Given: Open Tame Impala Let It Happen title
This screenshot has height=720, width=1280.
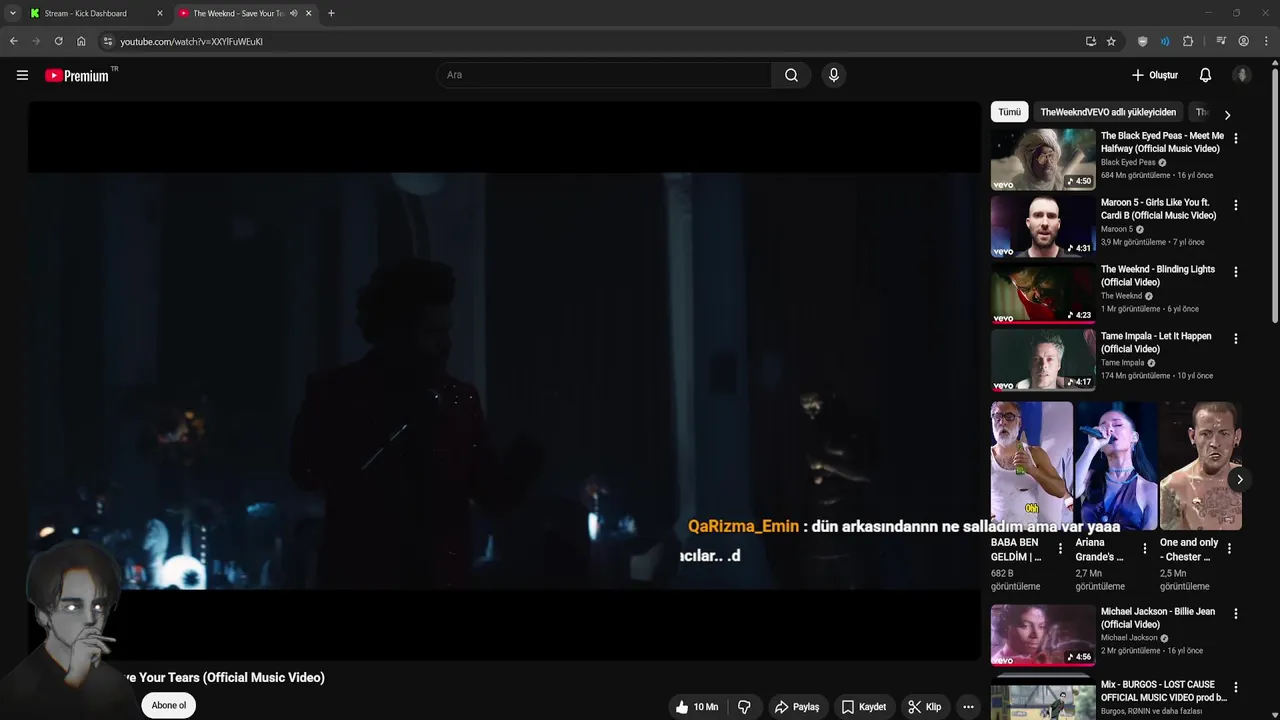Looking at the screenshot, I should tap(1156, 342).
